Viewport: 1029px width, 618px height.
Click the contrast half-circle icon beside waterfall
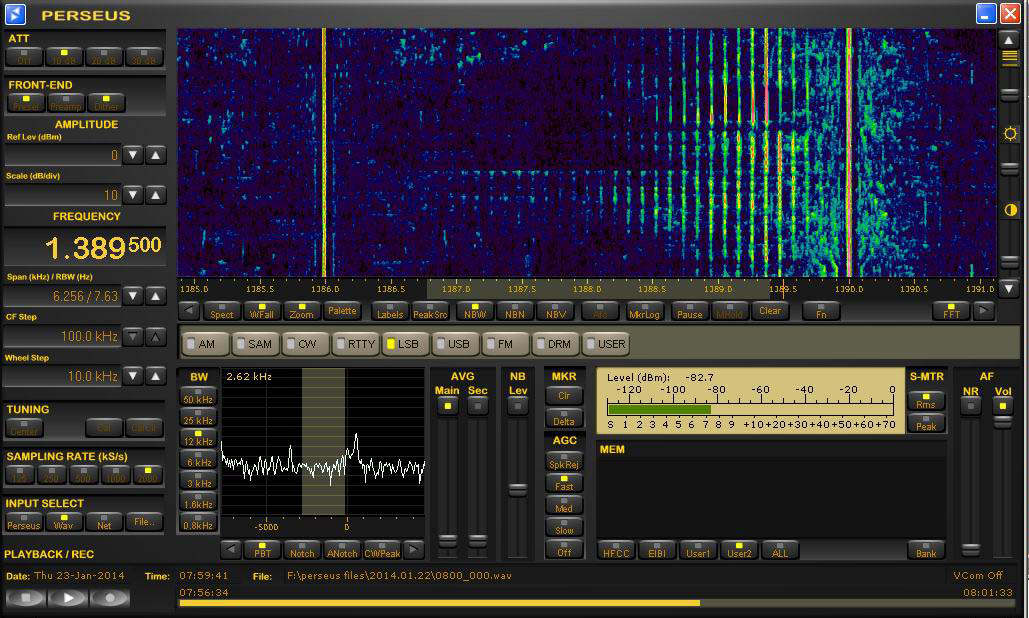(1010, 210)
